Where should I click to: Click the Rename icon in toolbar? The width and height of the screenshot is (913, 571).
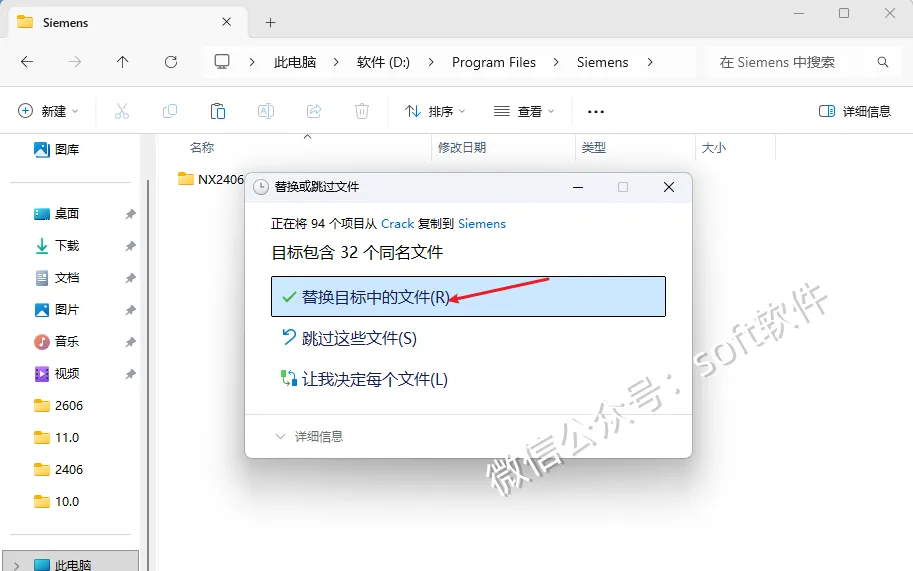(266, 111)
